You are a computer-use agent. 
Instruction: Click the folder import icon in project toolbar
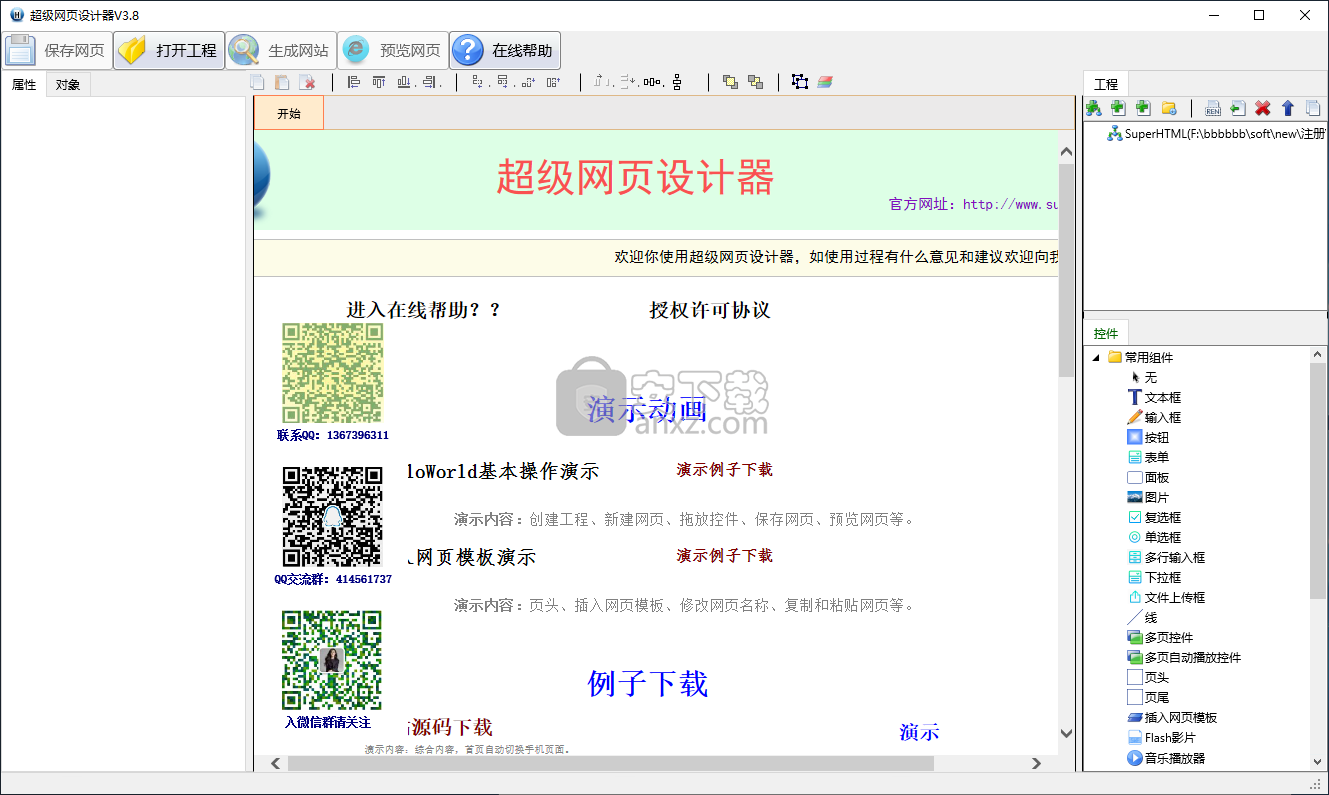click(1168, 108)
